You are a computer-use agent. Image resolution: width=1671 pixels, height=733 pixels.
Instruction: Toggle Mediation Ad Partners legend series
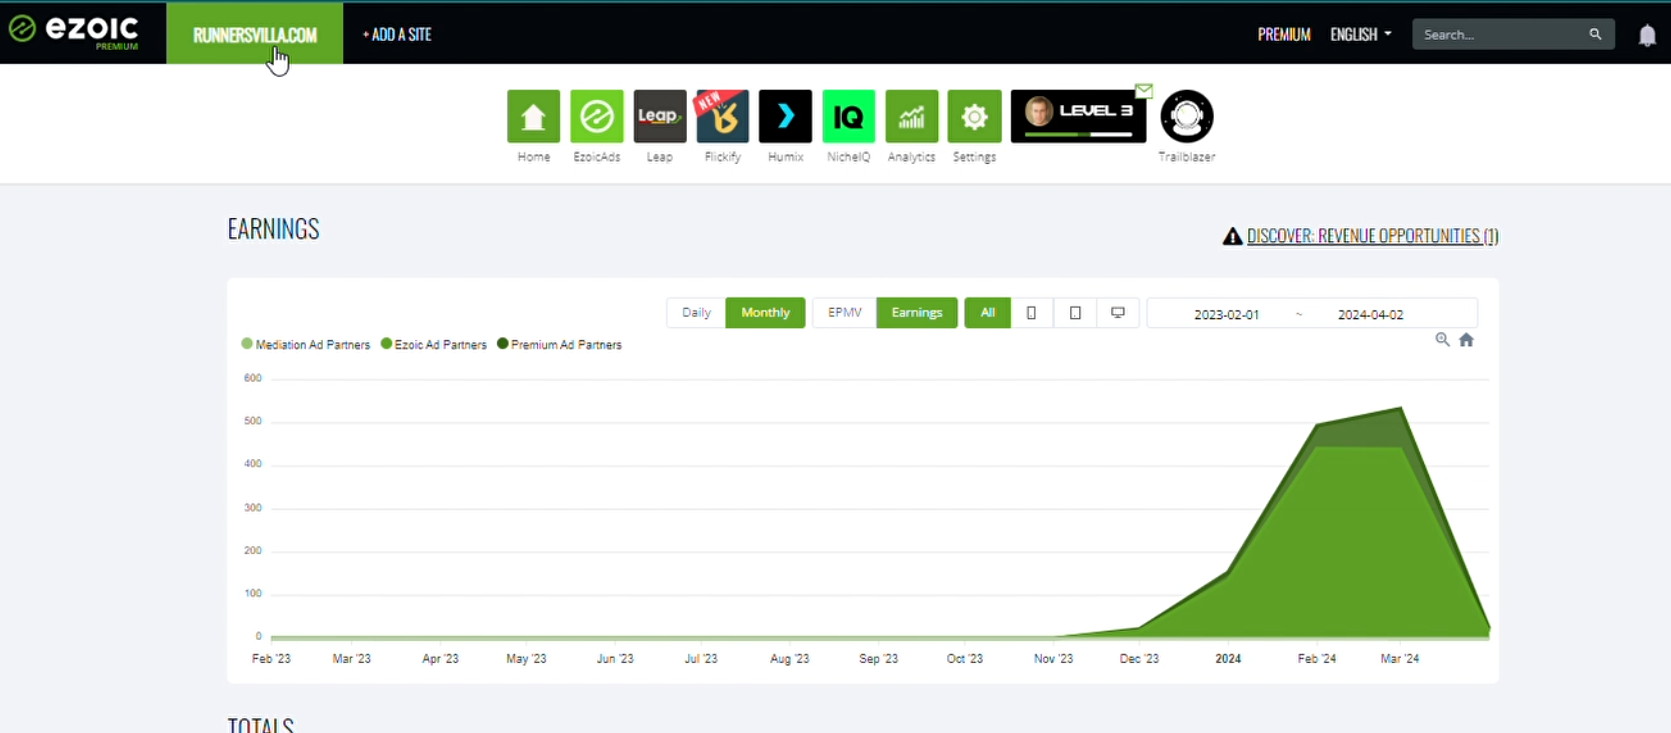tap(306, 344)
